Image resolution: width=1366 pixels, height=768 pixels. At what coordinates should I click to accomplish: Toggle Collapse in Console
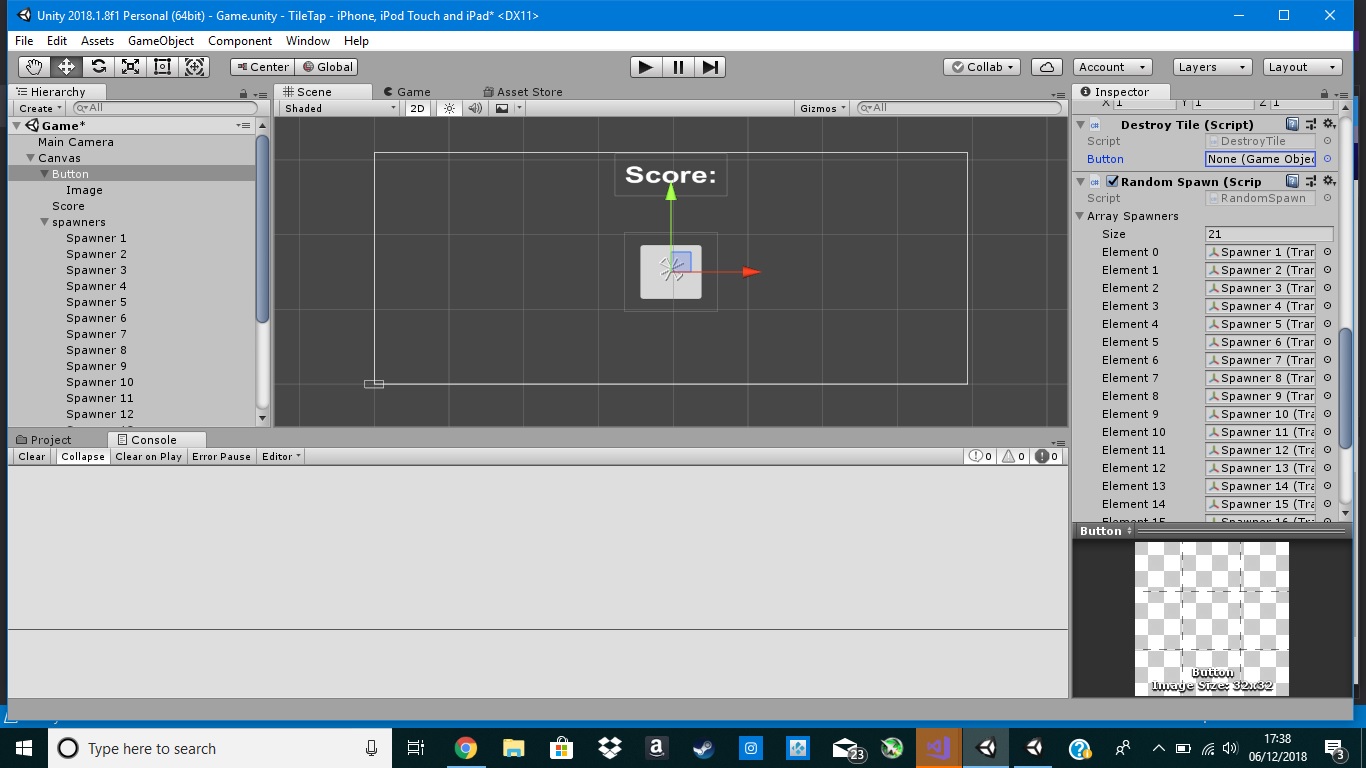pyautogui.click(x=83, y=456)
